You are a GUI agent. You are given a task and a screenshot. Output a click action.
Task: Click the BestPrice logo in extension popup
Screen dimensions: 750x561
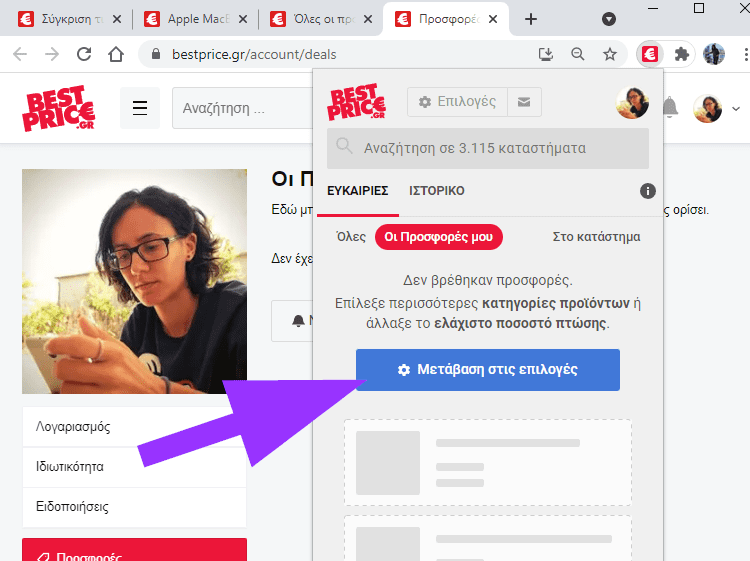pos(356,101)
